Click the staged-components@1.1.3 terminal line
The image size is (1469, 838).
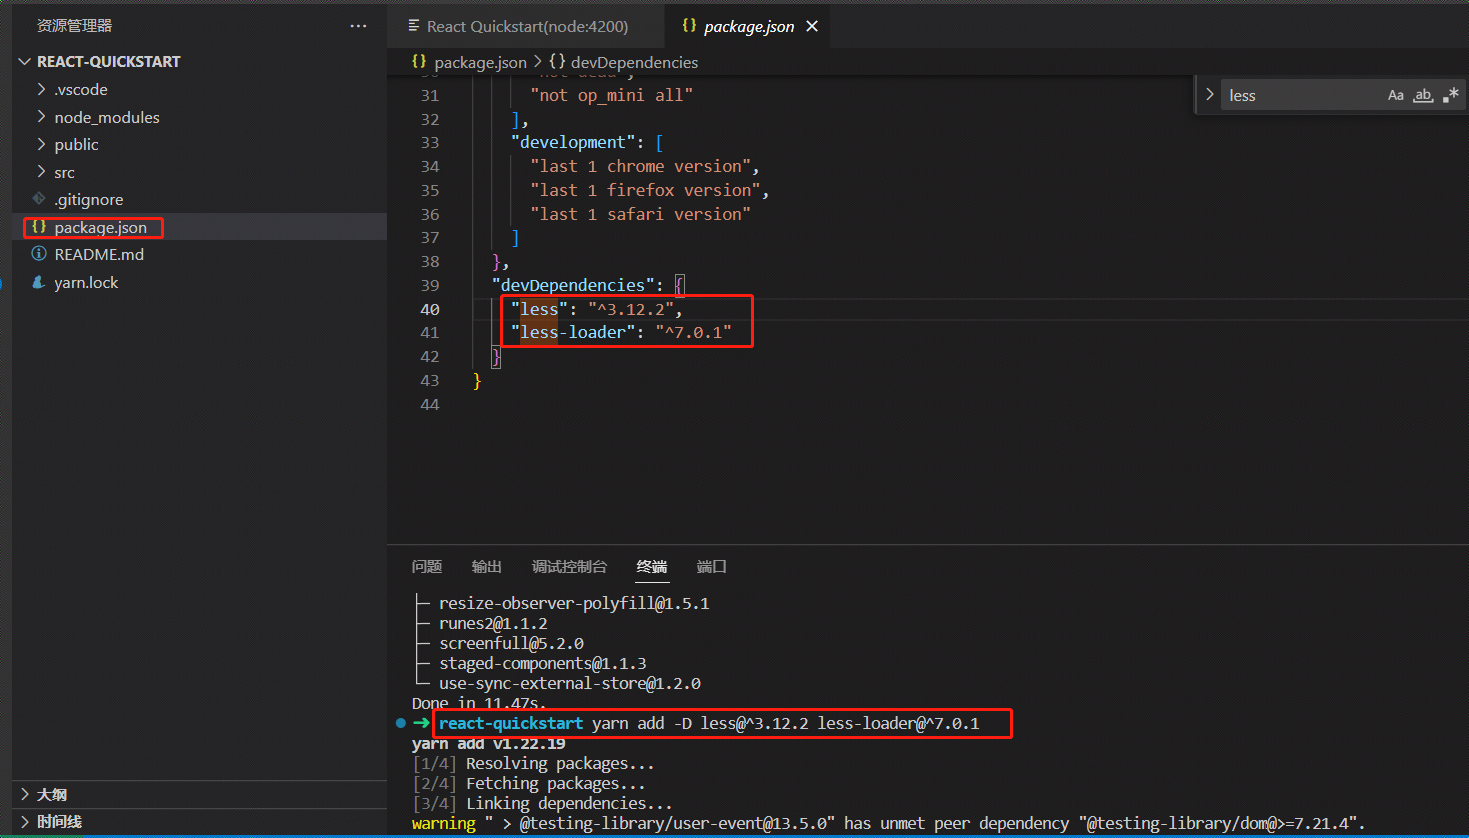pyautogui.click(x=543, y=663)
